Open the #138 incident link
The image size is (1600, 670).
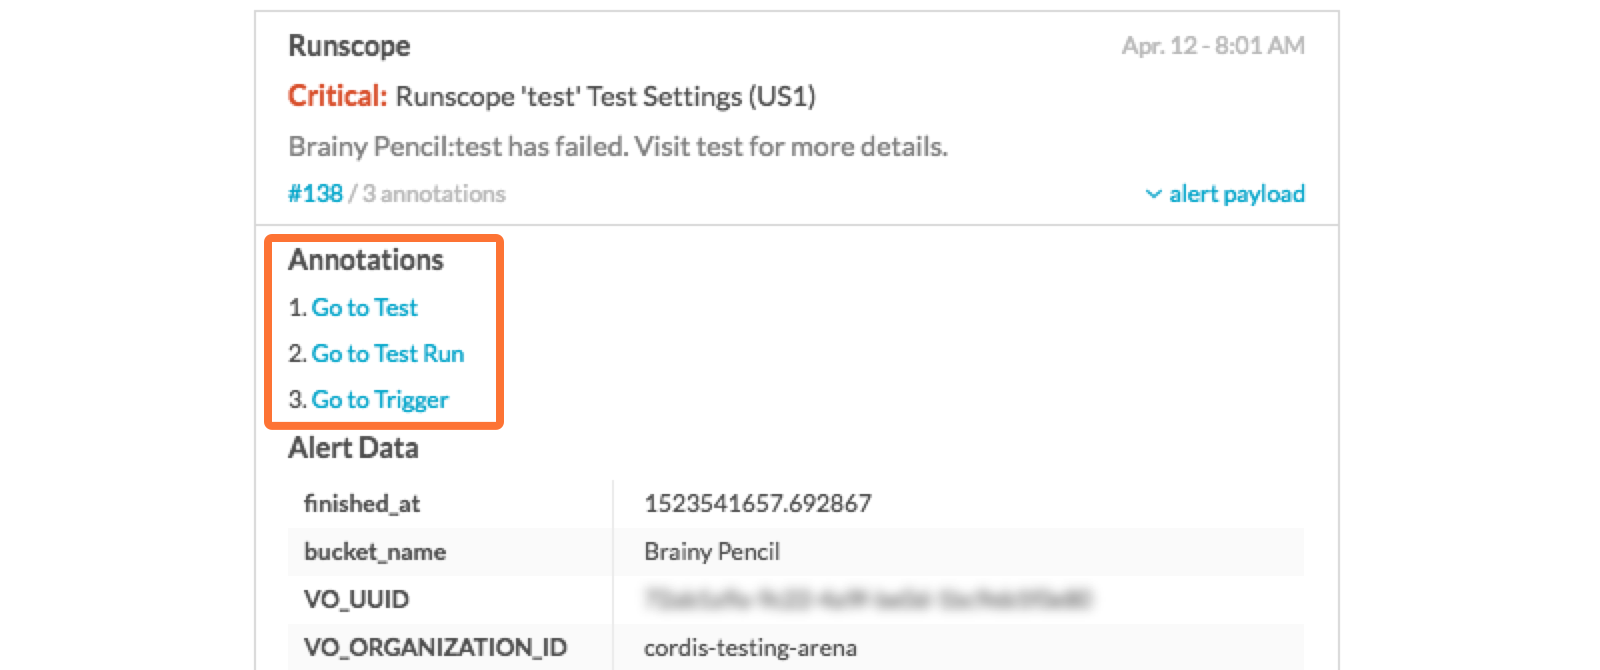315,194
